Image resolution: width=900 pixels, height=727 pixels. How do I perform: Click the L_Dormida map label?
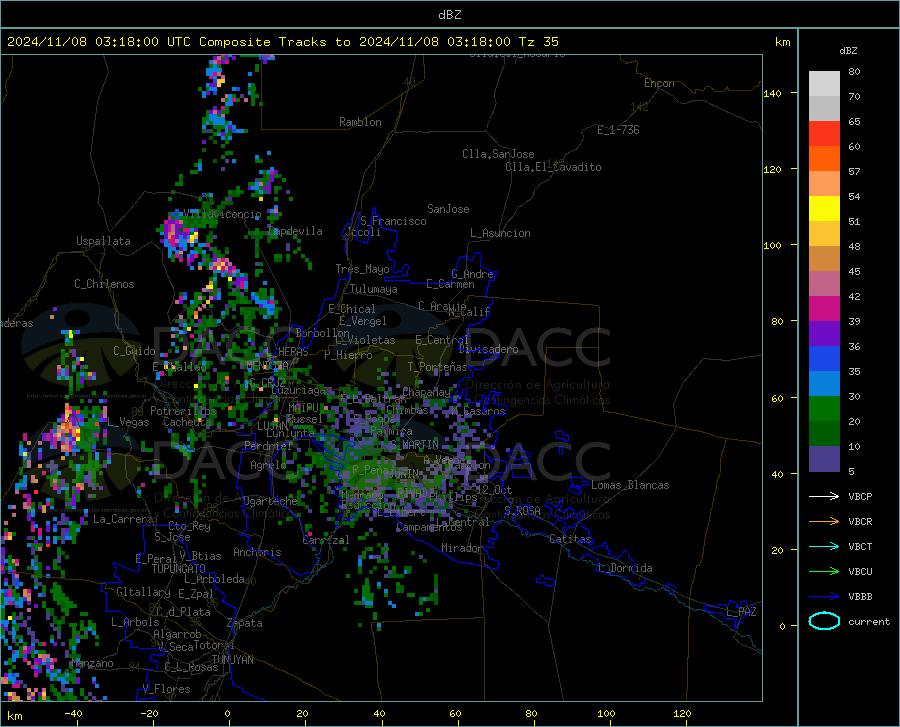click(x=624, y=568)
